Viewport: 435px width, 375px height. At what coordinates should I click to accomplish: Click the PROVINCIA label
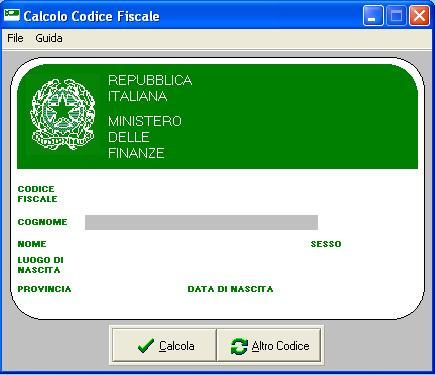(44, 289)
